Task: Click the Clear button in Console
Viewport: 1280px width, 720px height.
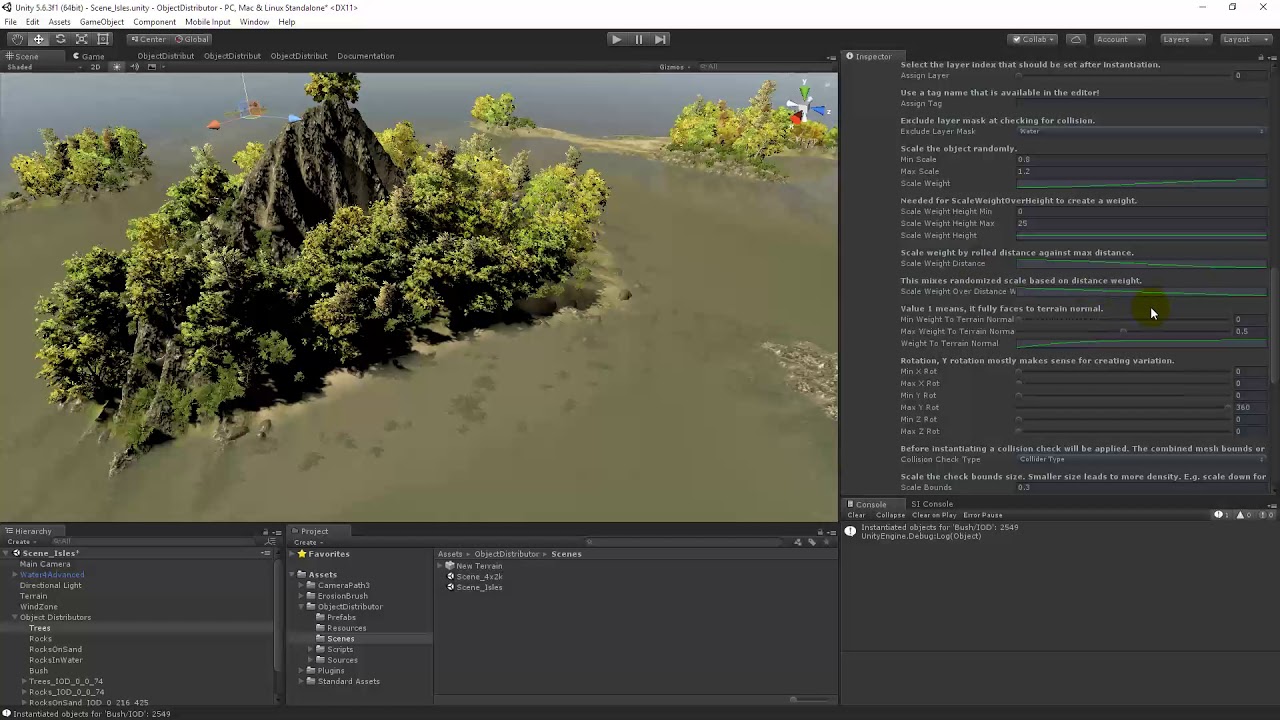Action: (856, 515)
